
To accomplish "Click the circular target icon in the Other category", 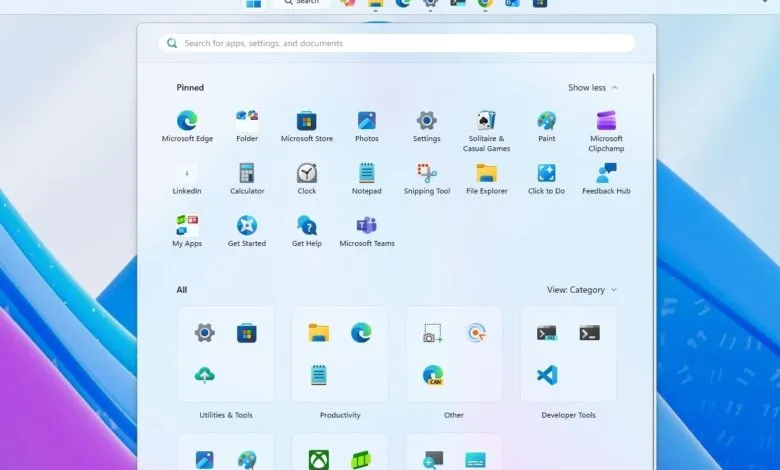I will pyautogui.click(x=476, y=333).
